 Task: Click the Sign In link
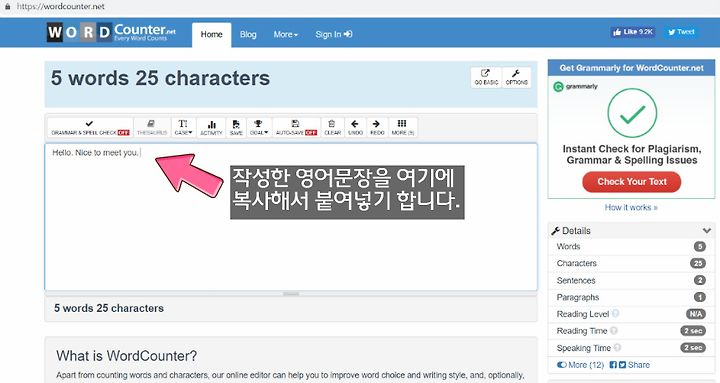point(334,34)
